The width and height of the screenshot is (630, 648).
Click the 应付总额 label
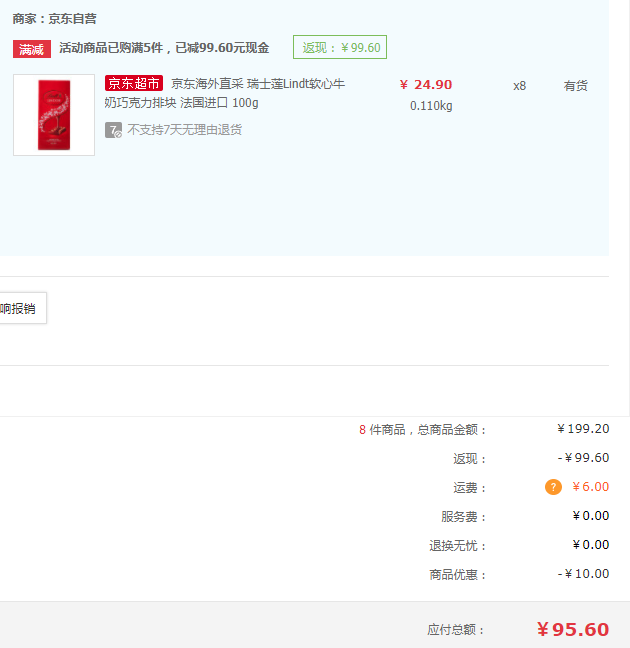coord(456,630)
